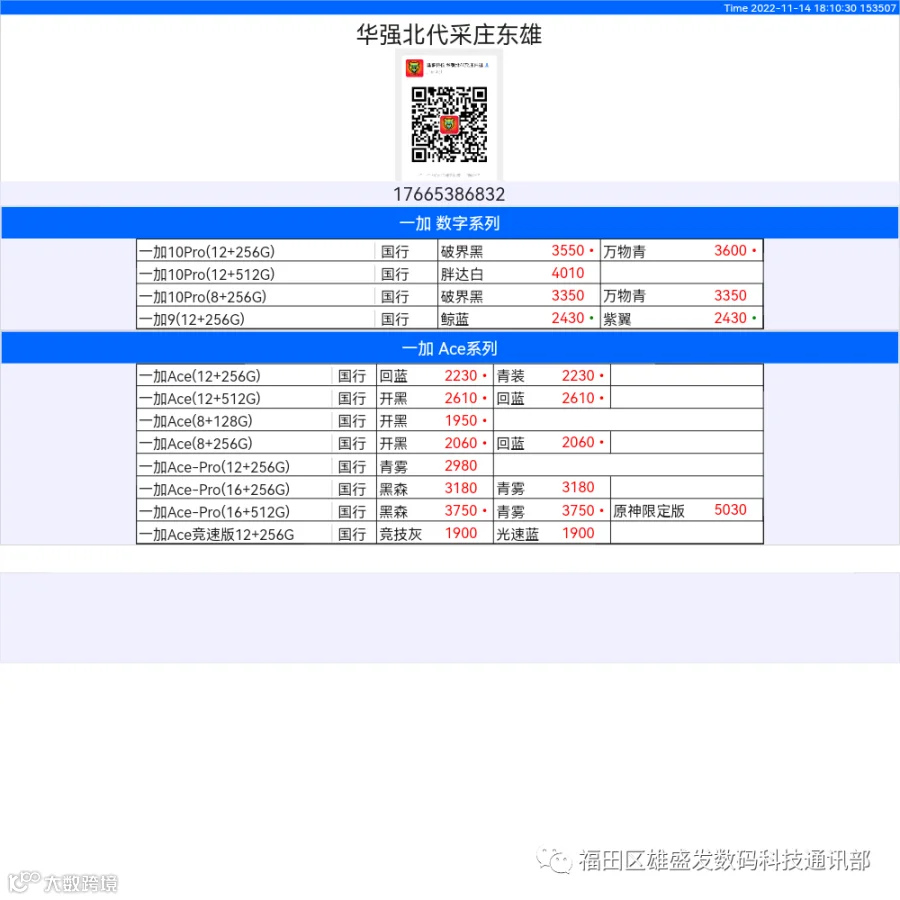Click price 2230 next to 青装
The width and height of the screenshot is (900, 900).
(578, 375)
